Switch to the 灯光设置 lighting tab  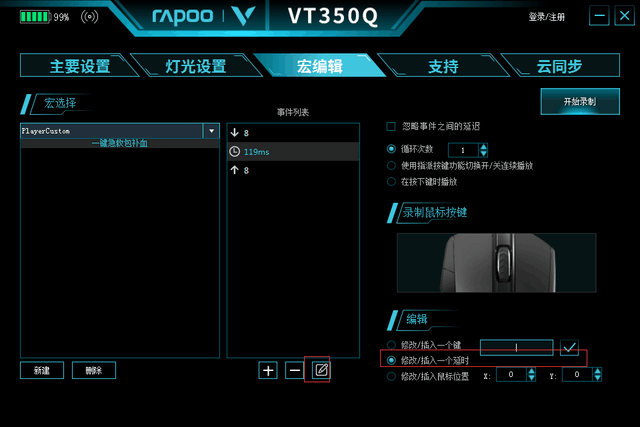point(196,66)
